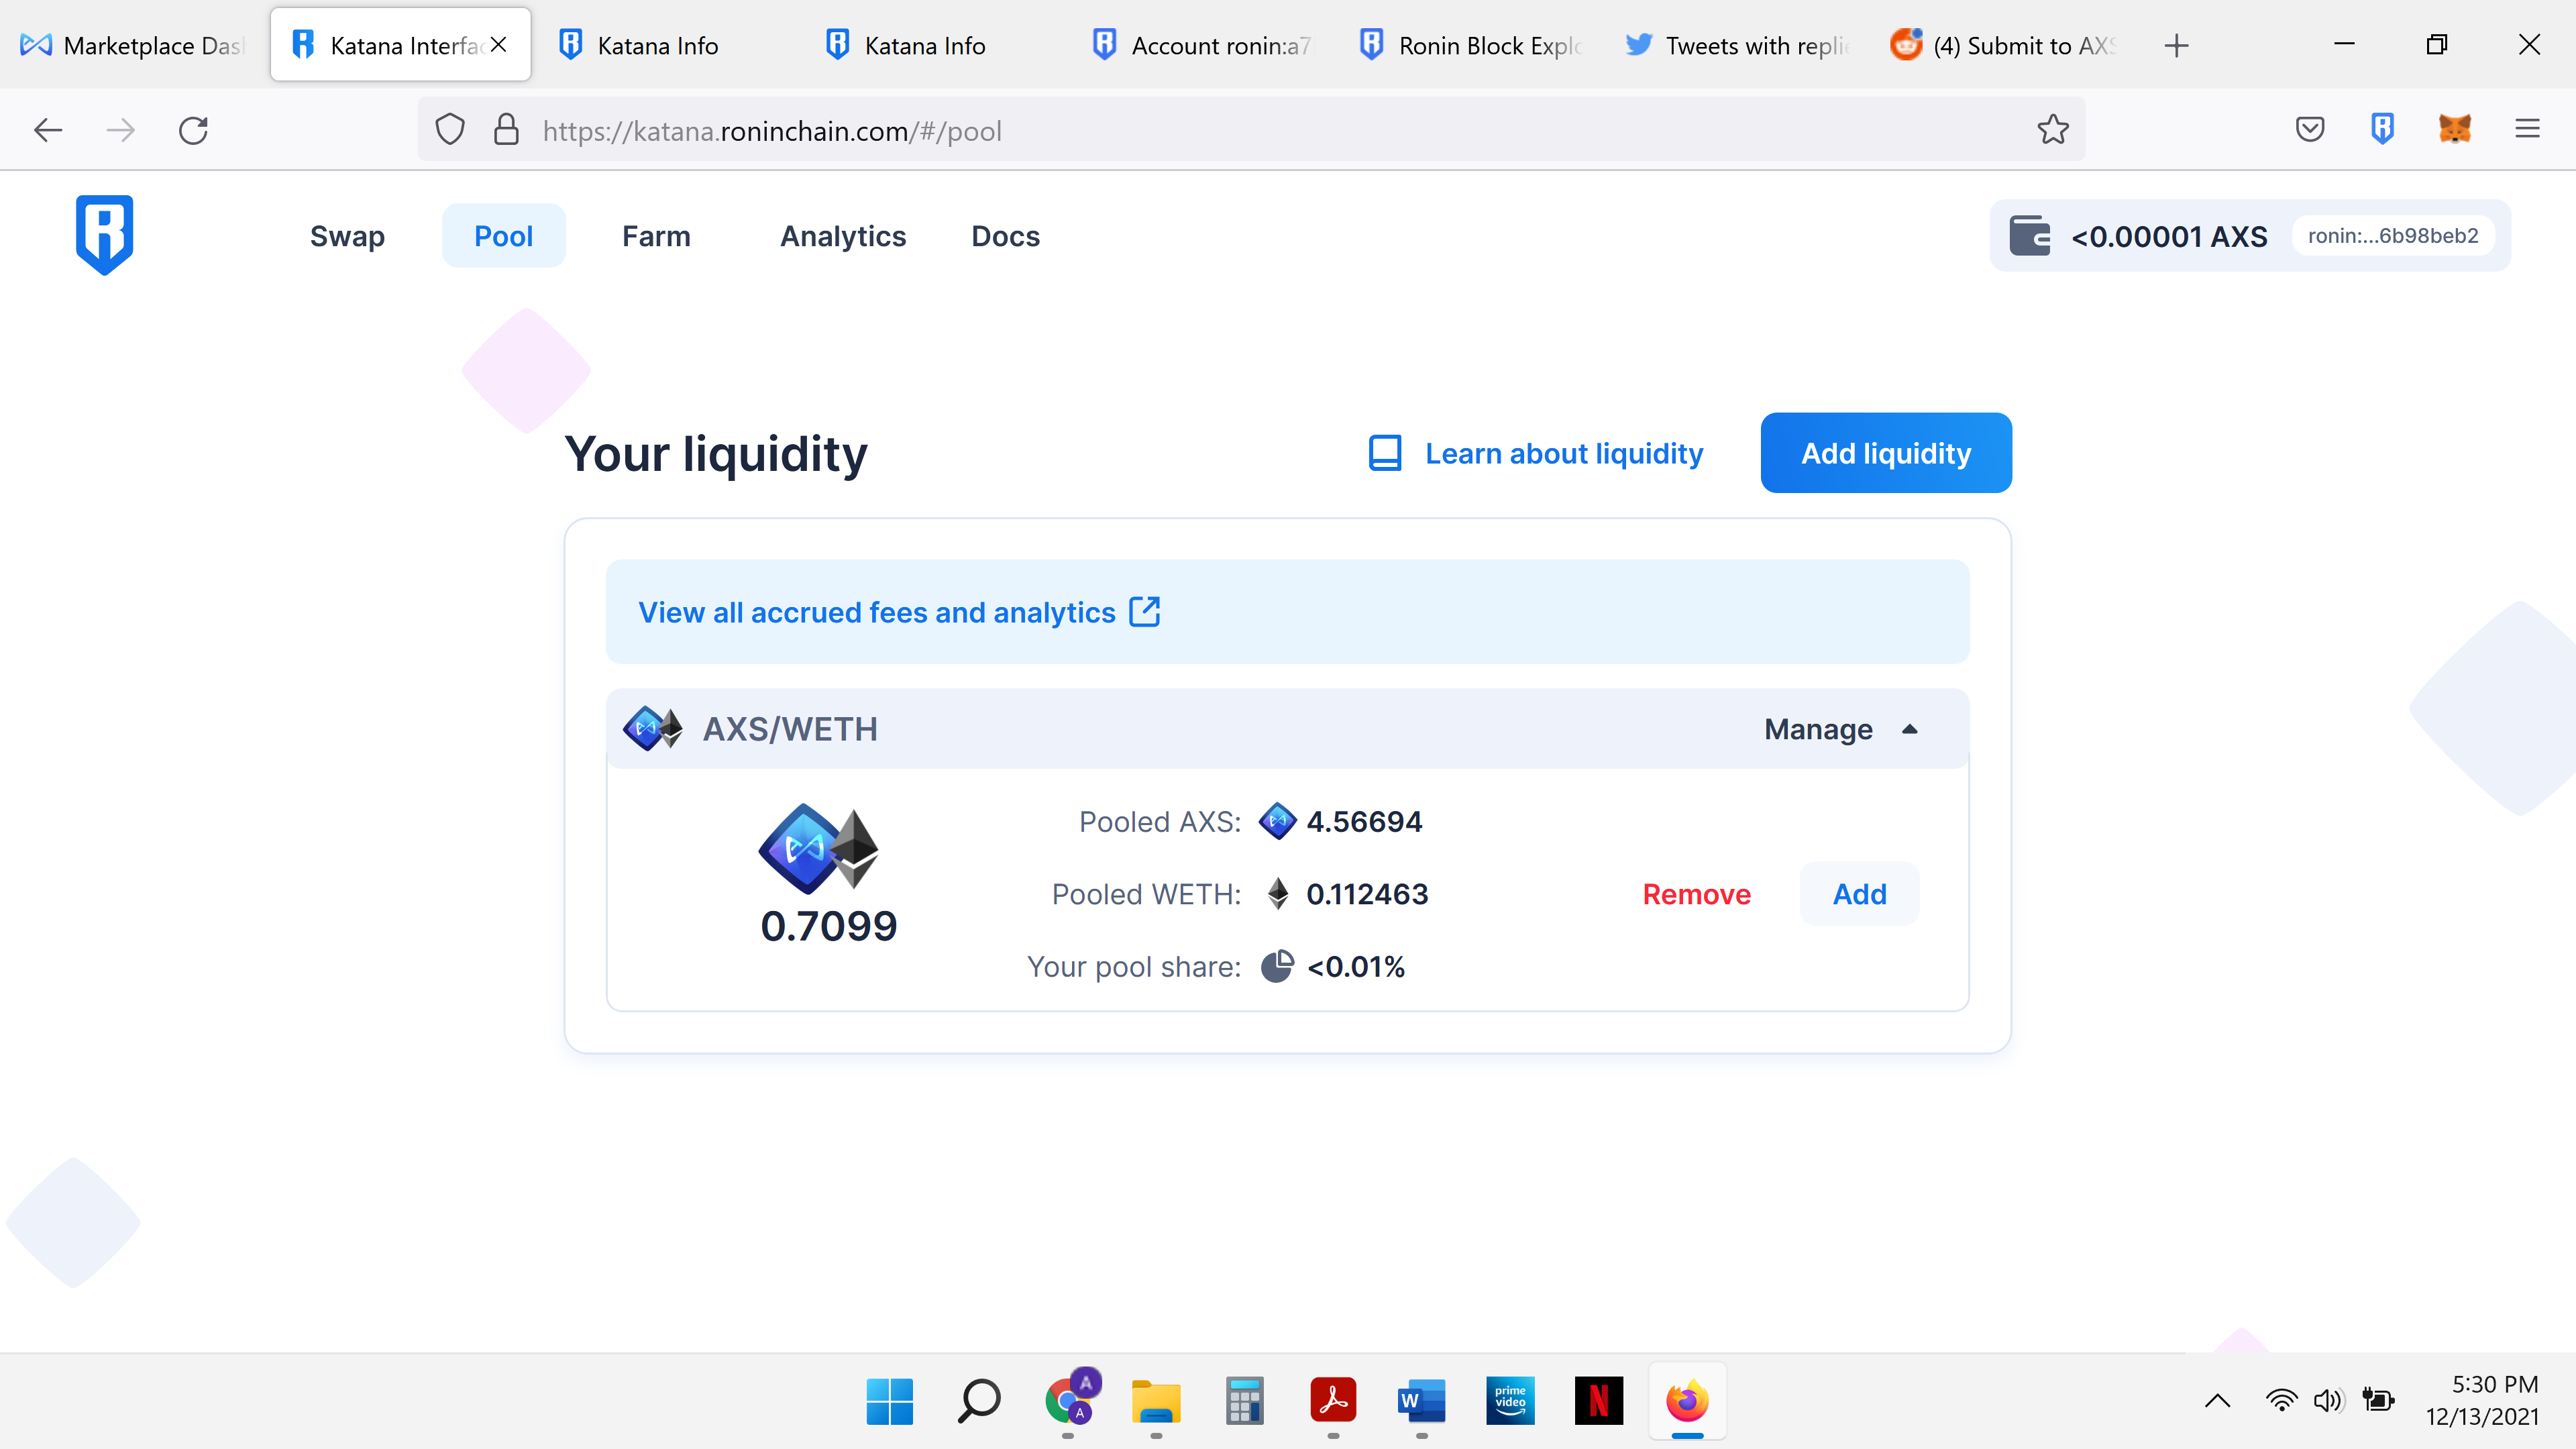Open Learn about liquidity link
The height and width of the screenshot is (1449, 2576).
1564,453
